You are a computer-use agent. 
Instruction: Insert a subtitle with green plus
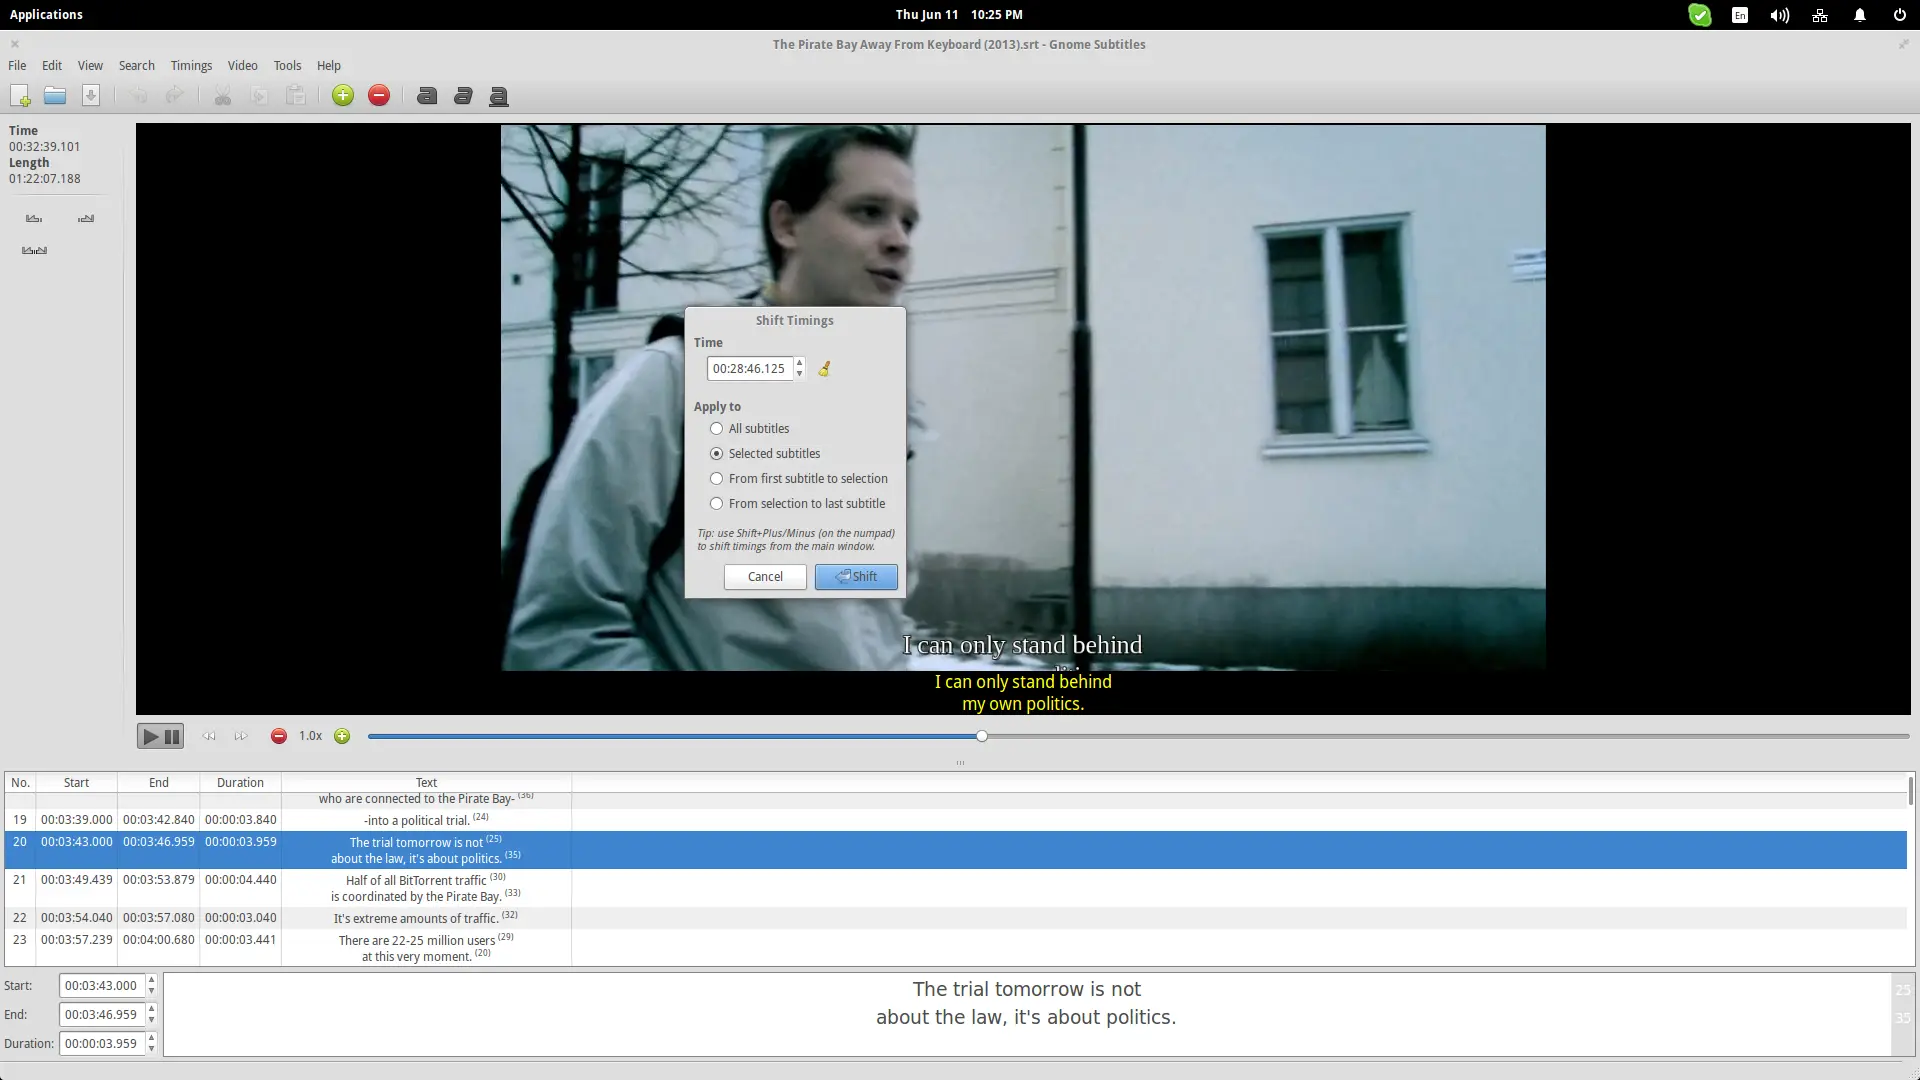343,96
